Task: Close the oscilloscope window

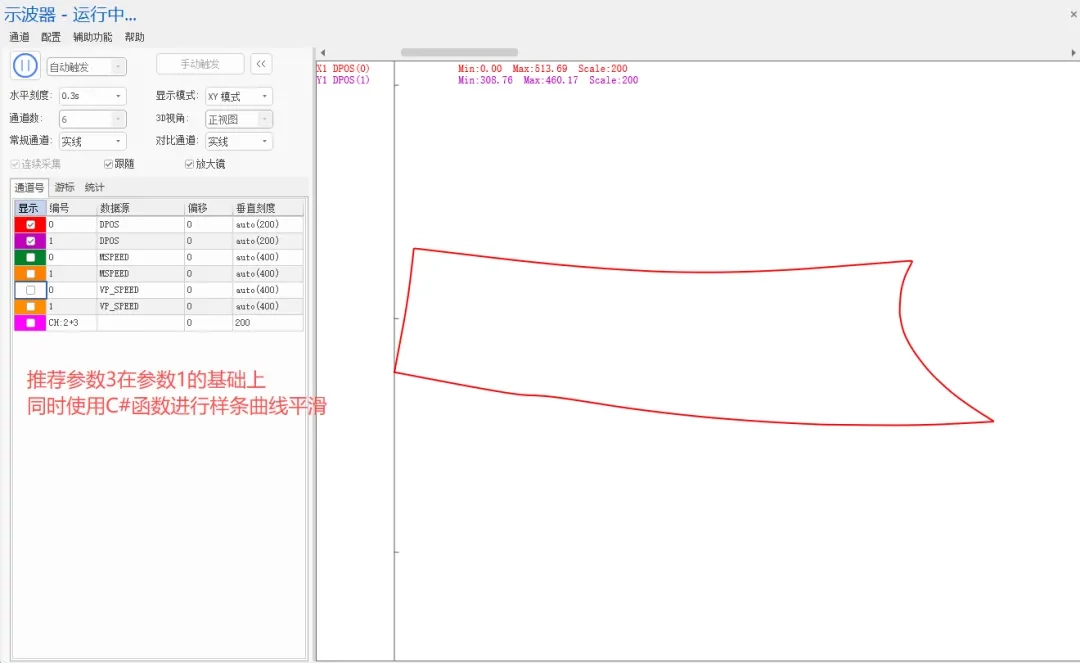Action: [x=1073, y=14]
